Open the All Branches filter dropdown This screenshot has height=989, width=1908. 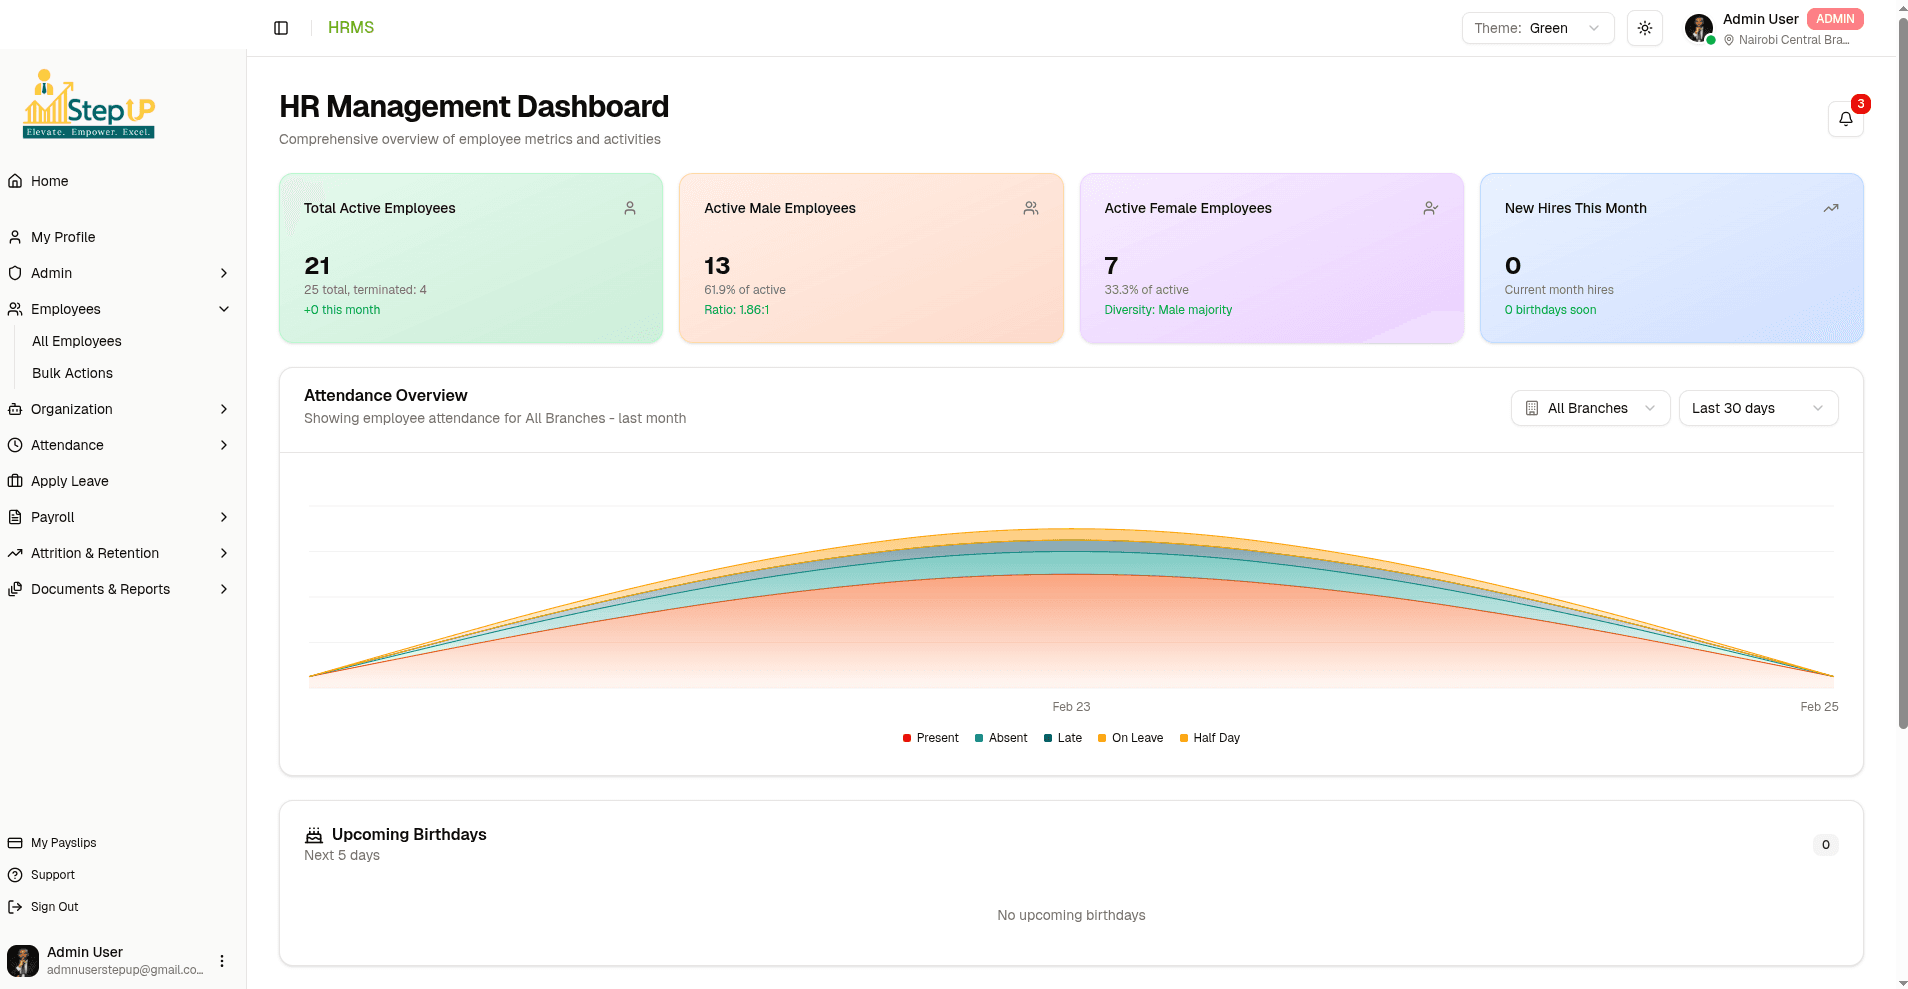click(1590, 408)
